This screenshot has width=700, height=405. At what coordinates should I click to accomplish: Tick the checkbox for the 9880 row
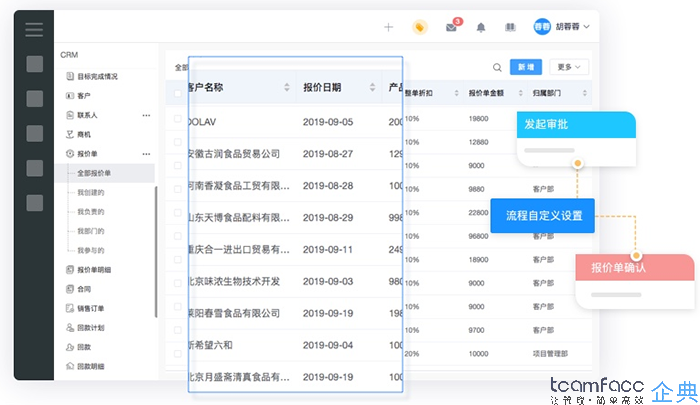[x=178, y=189]
